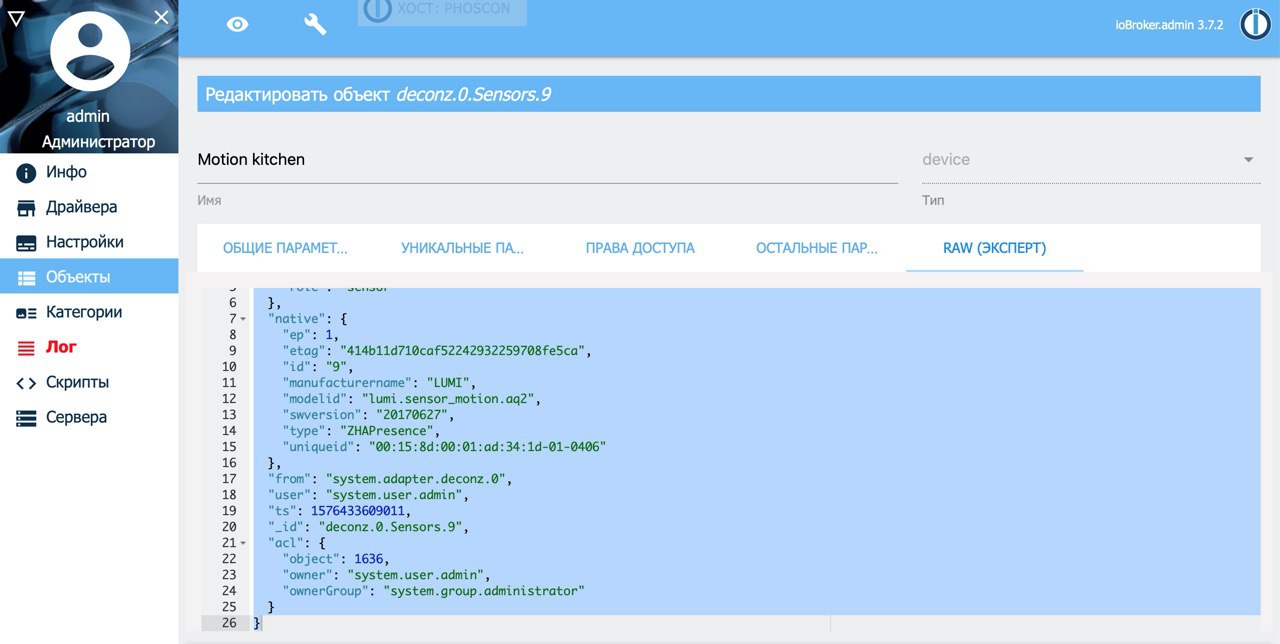Image resolution: width=1280 pixels, height=644 pixels.
Task: Click the Категории sidebar icon
Action: [27, 313]
